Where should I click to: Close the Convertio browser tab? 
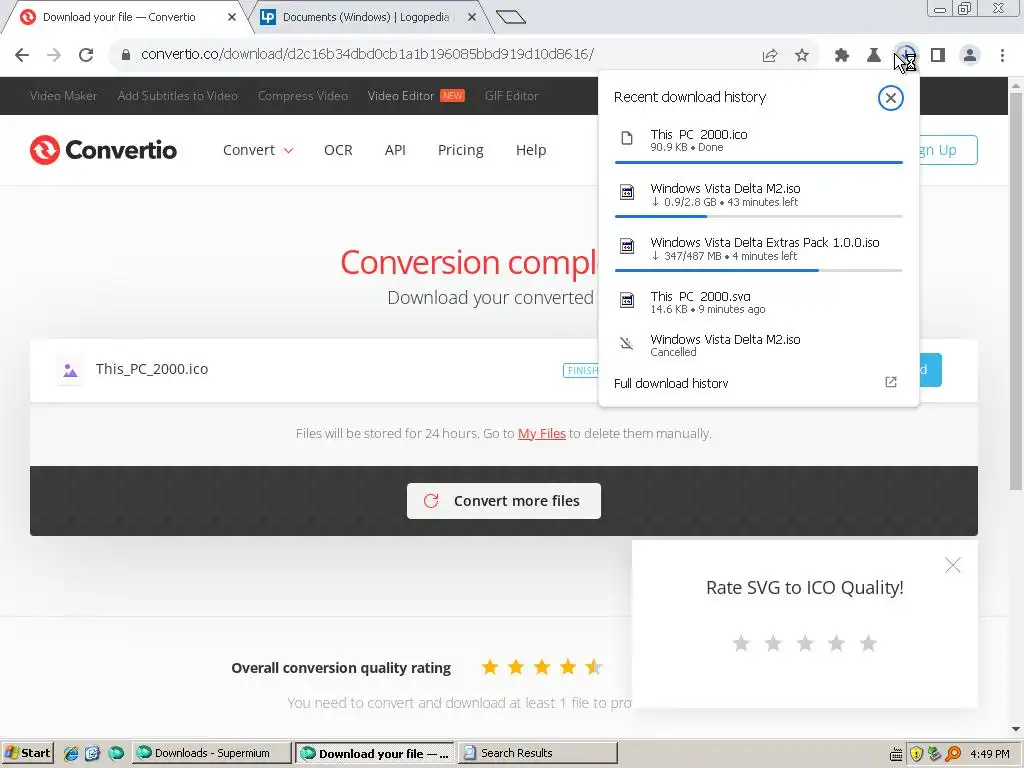[232, 17]
